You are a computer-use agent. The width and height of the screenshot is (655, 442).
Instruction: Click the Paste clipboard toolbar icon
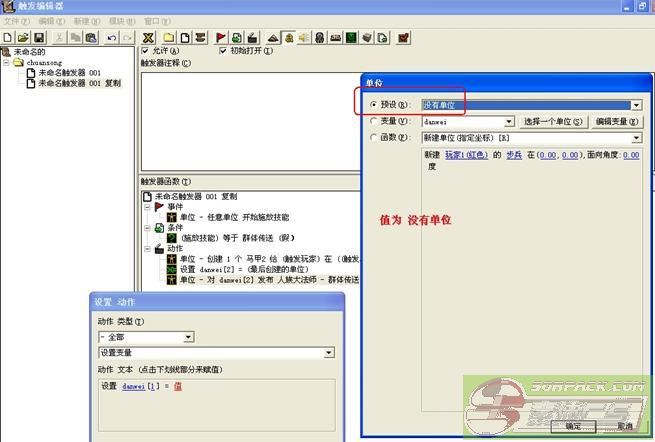click(91, 37)
